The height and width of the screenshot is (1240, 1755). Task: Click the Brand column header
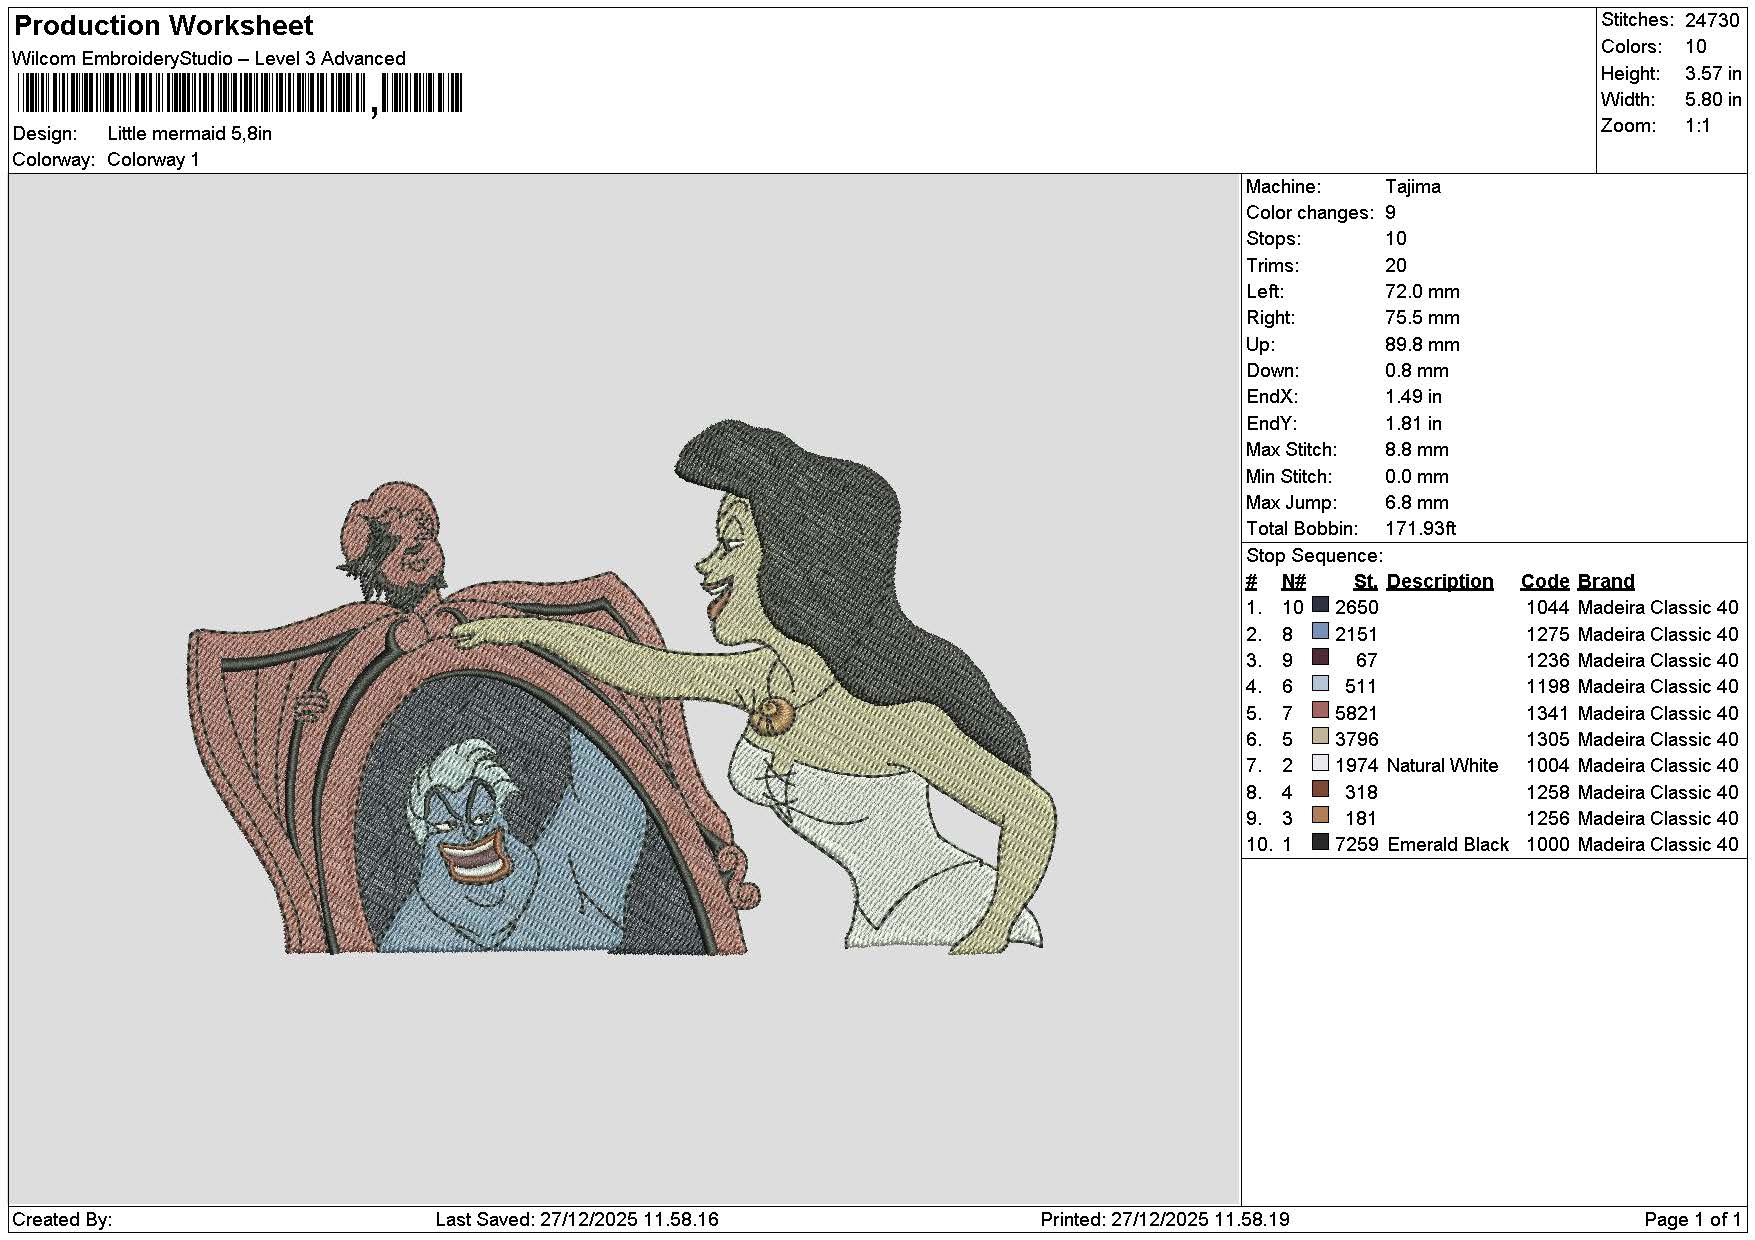click(x=1606, y=582)
